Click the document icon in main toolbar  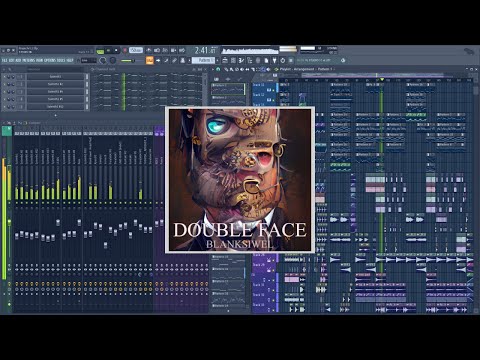pos(266,60)
